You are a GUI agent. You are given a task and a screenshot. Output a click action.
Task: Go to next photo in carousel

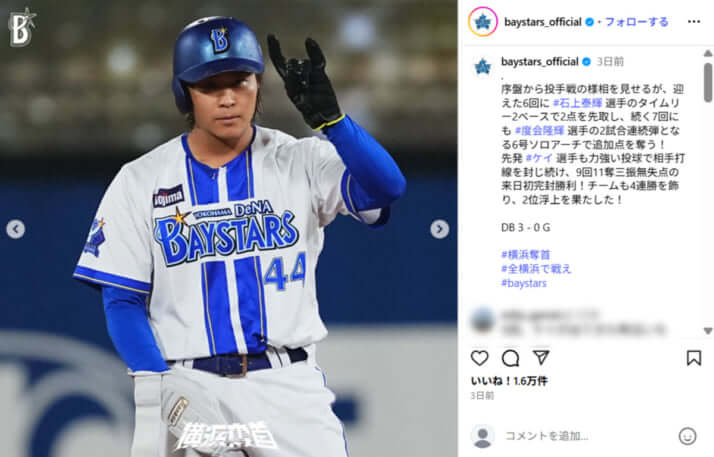(x=439, y=229)
